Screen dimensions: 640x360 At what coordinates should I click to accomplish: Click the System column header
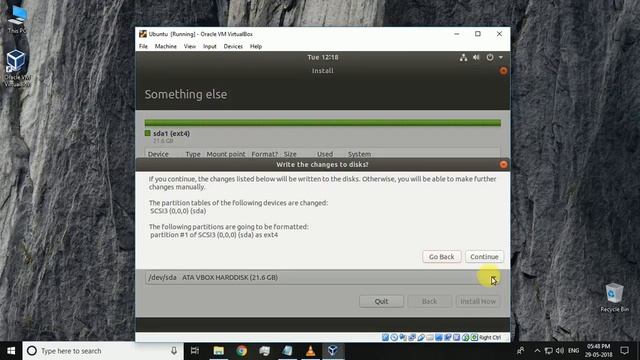(359, 154)
